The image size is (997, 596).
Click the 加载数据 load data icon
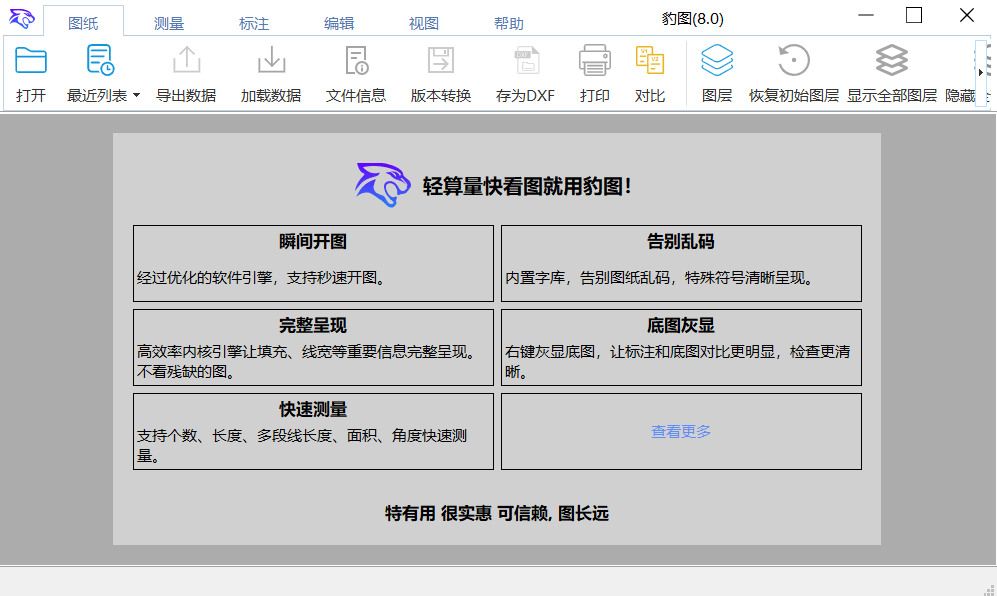coord(272,60)
